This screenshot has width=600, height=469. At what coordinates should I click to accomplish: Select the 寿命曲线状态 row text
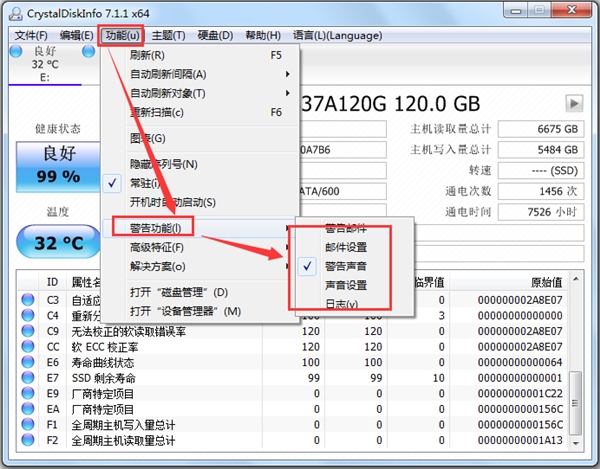click(103, 363)
